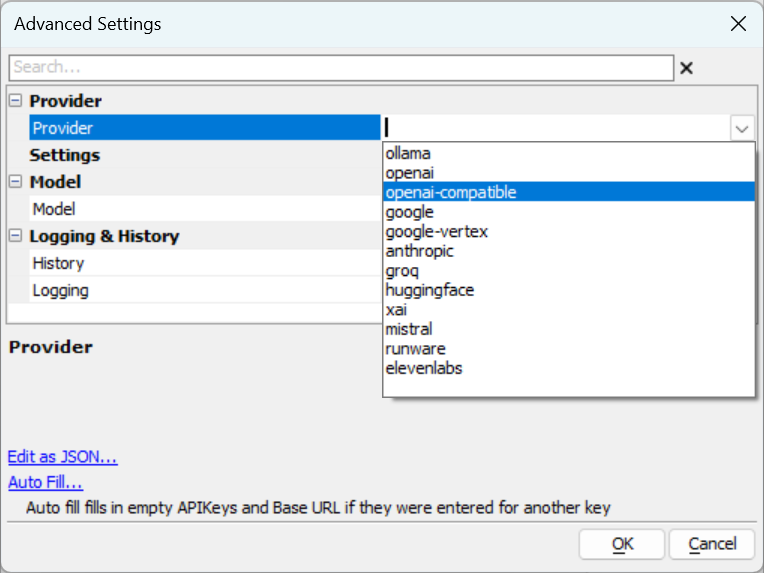Open the Provider dropdown arrow
Viewport: 764px width, 573px height.
coord(742,128)
